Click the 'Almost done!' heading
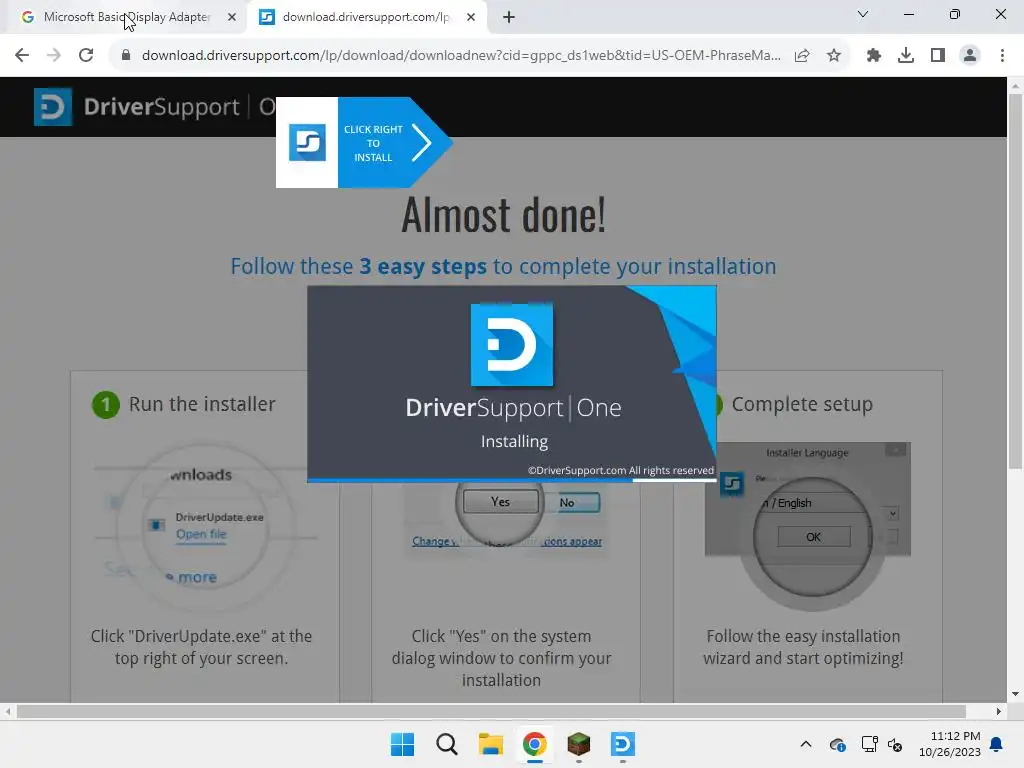The height and width of the screenshot is (768, 1024). click(x=504, y=215)
